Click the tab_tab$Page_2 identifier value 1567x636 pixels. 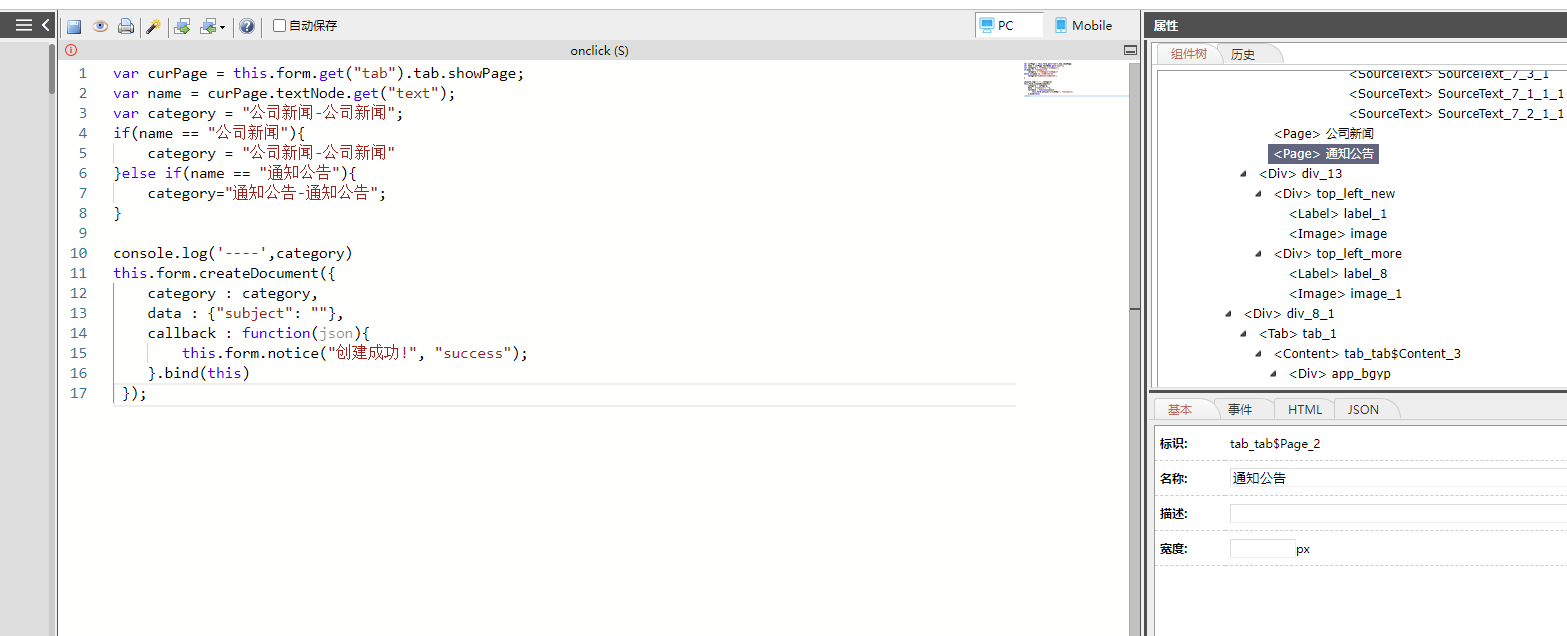1275,443
